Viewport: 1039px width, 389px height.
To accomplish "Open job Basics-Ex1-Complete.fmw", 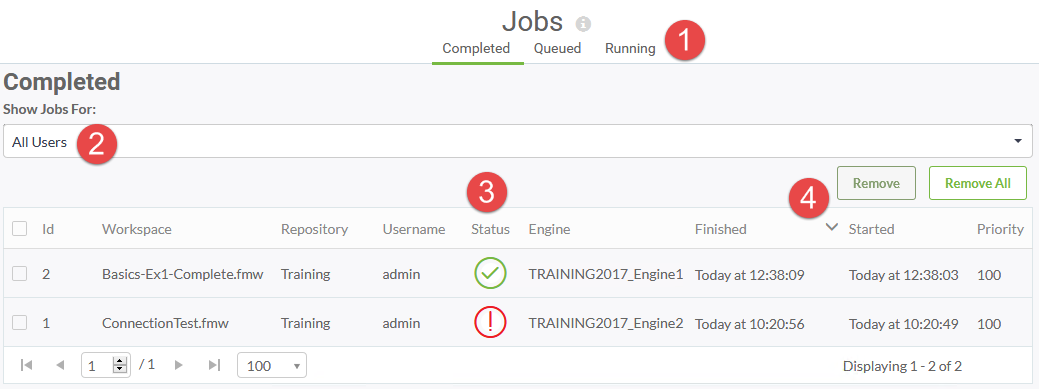I will point(183,274).
